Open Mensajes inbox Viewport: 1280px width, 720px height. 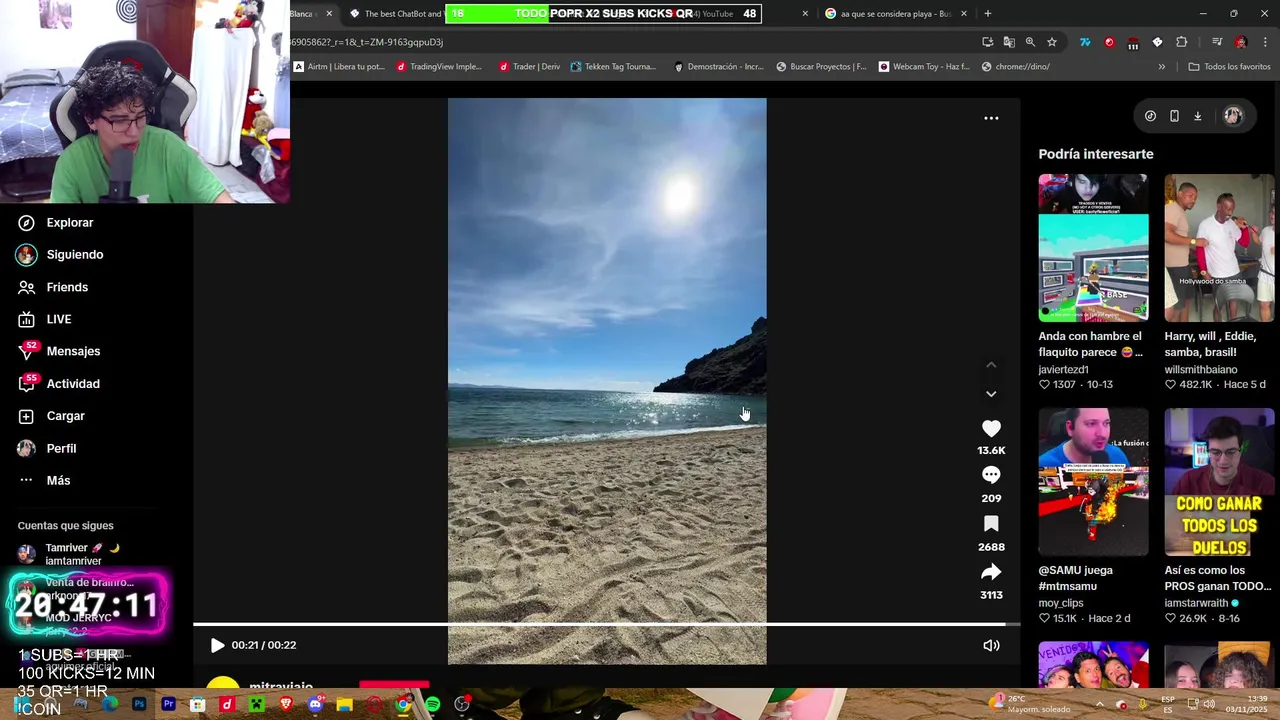tap(59, 351)
